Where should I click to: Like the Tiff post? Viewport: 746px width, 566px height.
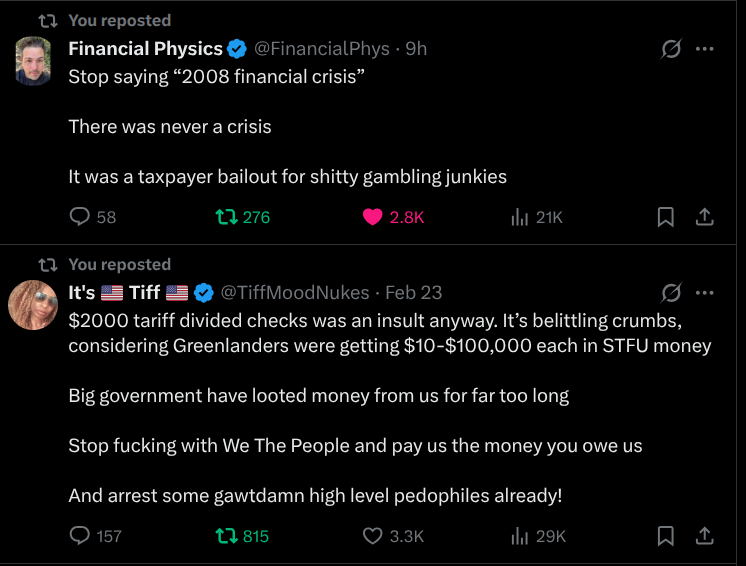pyautogui.click(x=373, y=536)
